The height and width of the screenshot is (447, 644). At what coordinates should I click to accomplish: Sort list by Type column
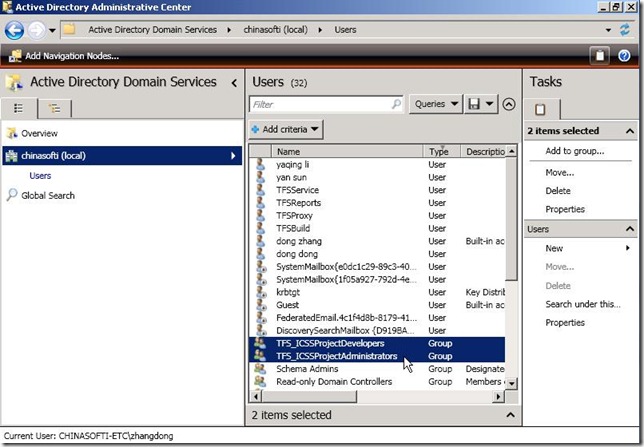[442, 152]
